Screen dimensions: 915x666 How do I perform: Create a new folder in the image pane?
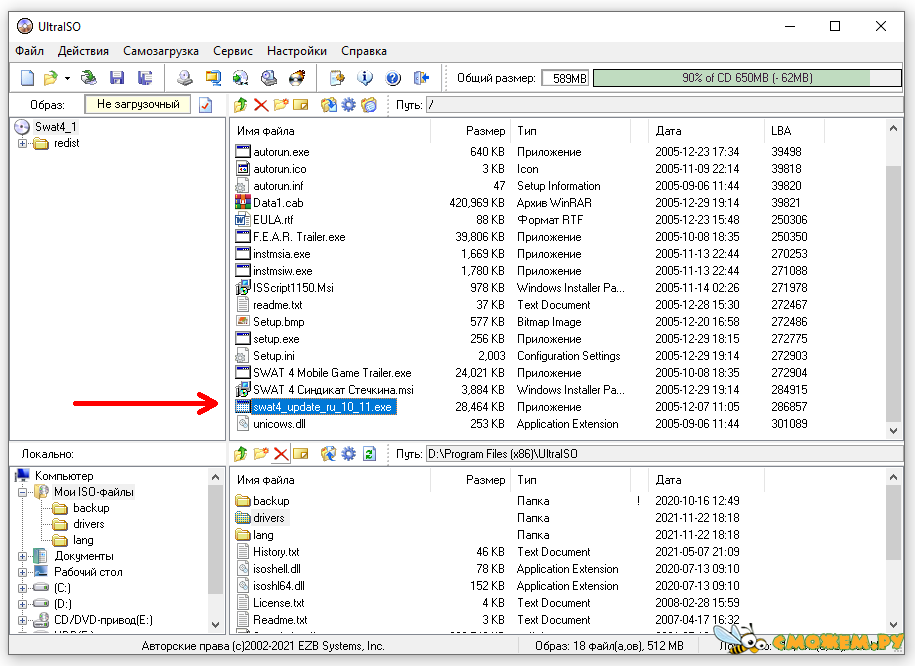(x=281, y=105)
